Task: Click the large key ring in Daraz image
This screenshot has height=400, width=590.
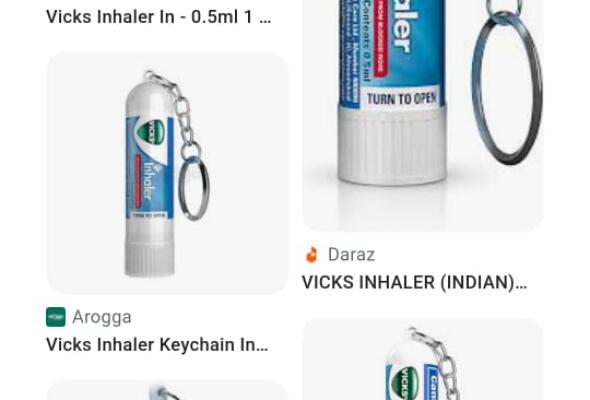Action: [507, 88]
